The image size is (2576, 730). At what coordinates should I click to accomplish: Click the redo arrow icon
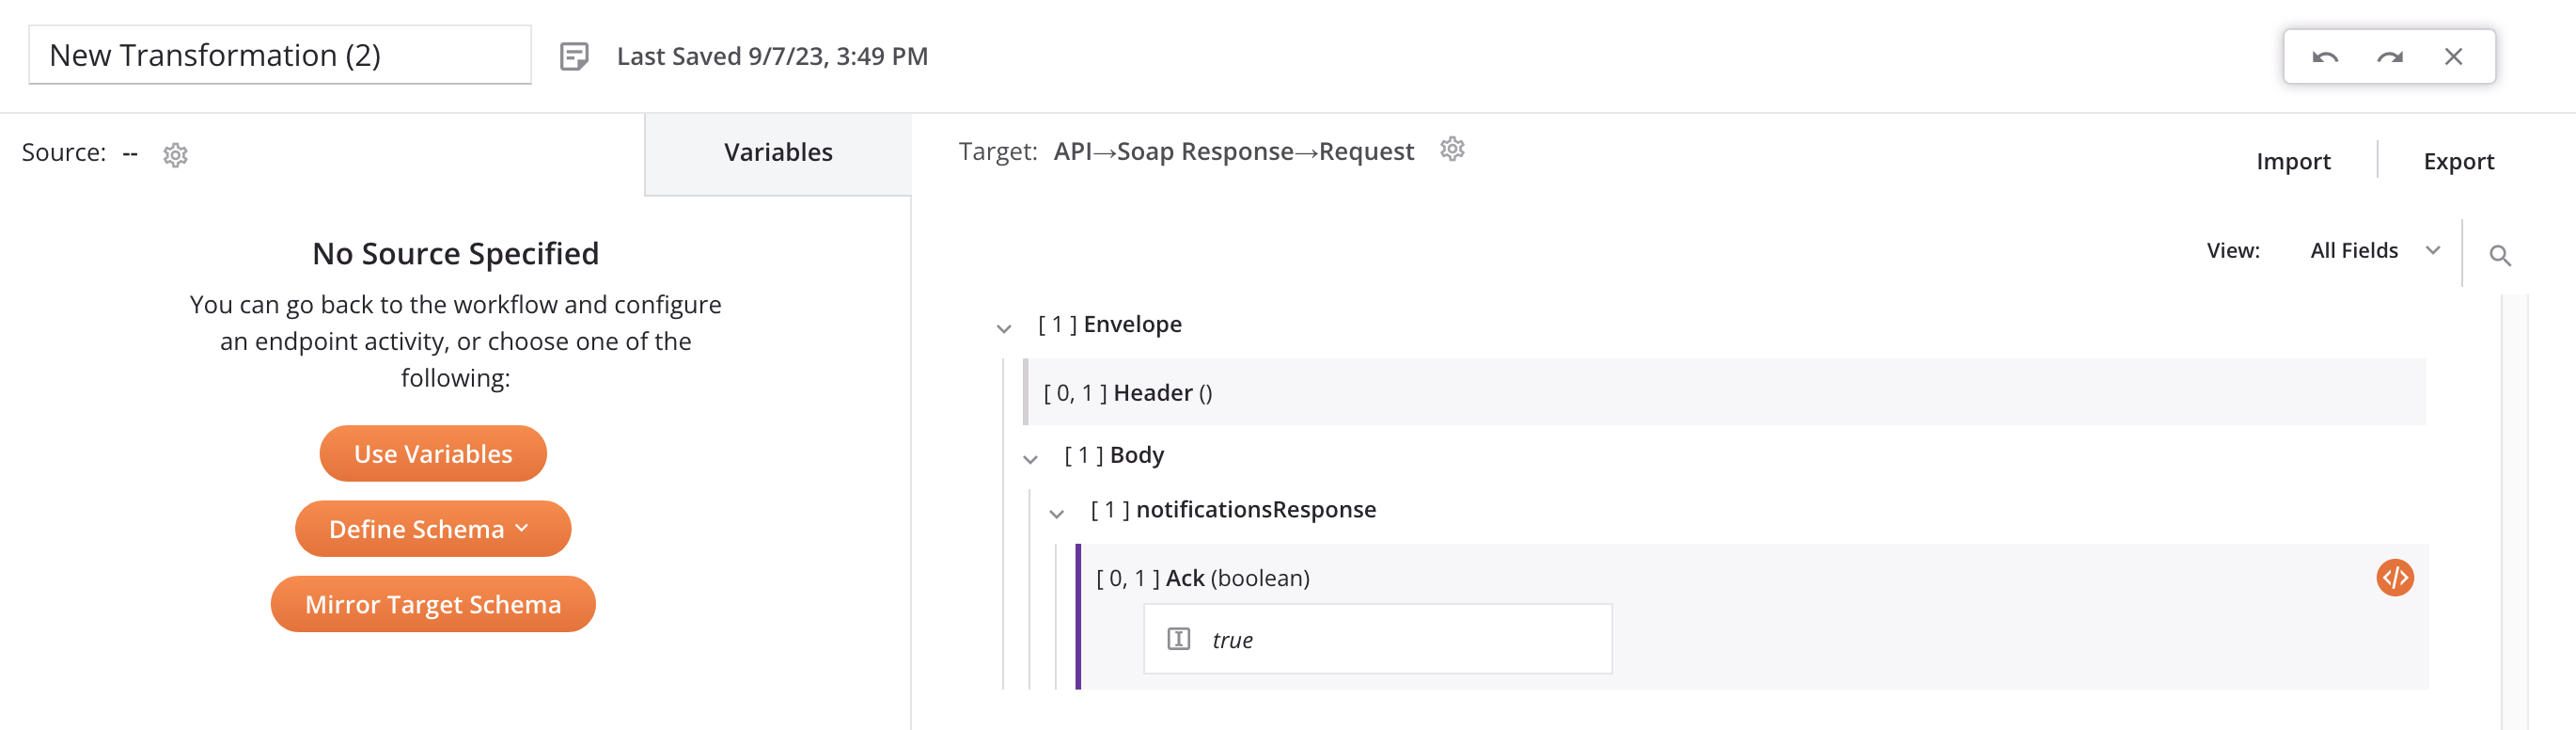point(2389,57)
